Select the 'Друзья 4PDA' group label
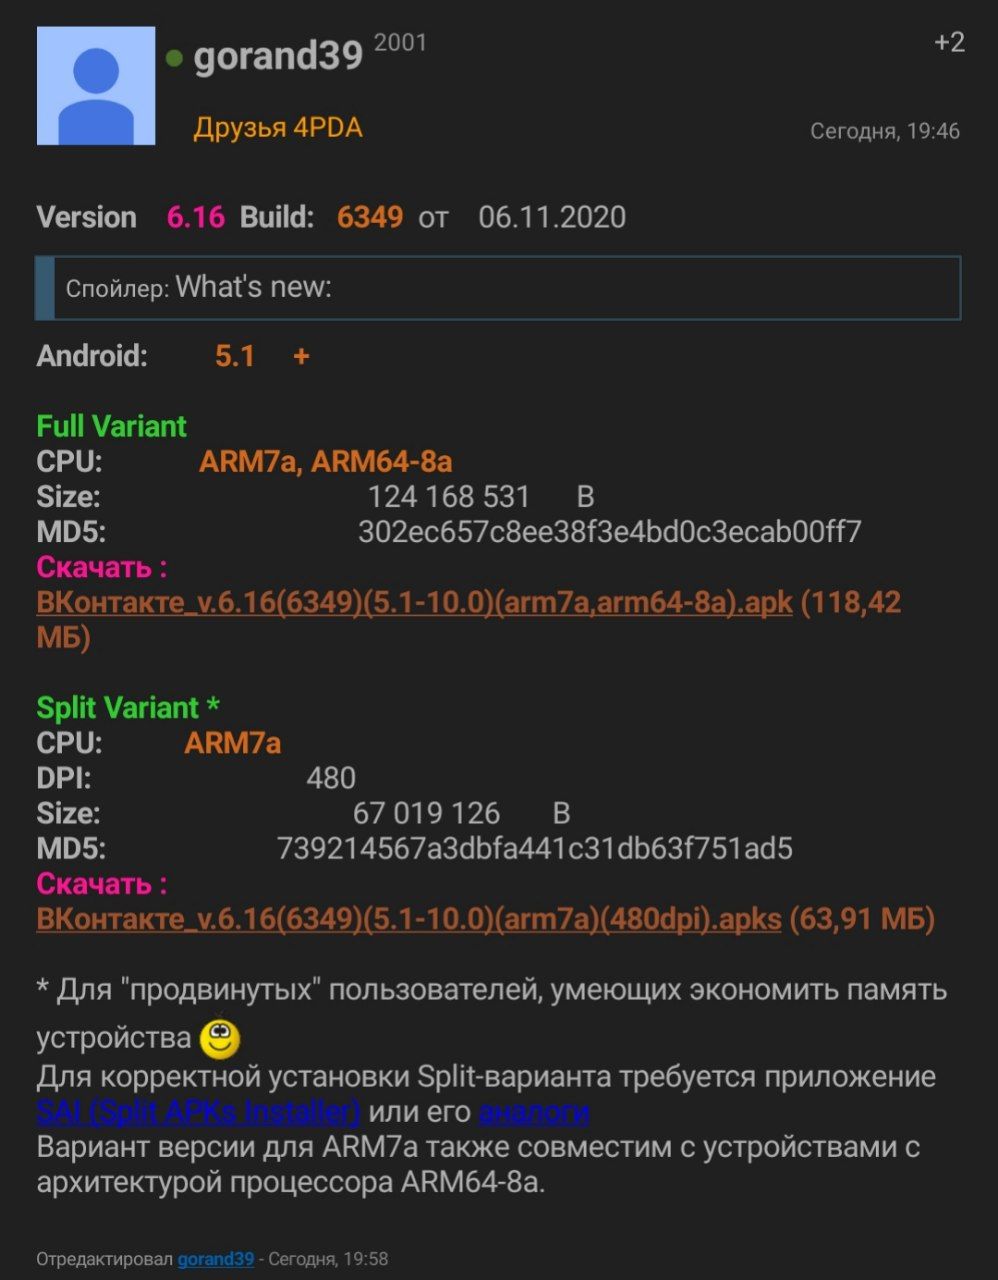Viewport: 998px width, 1280px height. pos(277,128)
